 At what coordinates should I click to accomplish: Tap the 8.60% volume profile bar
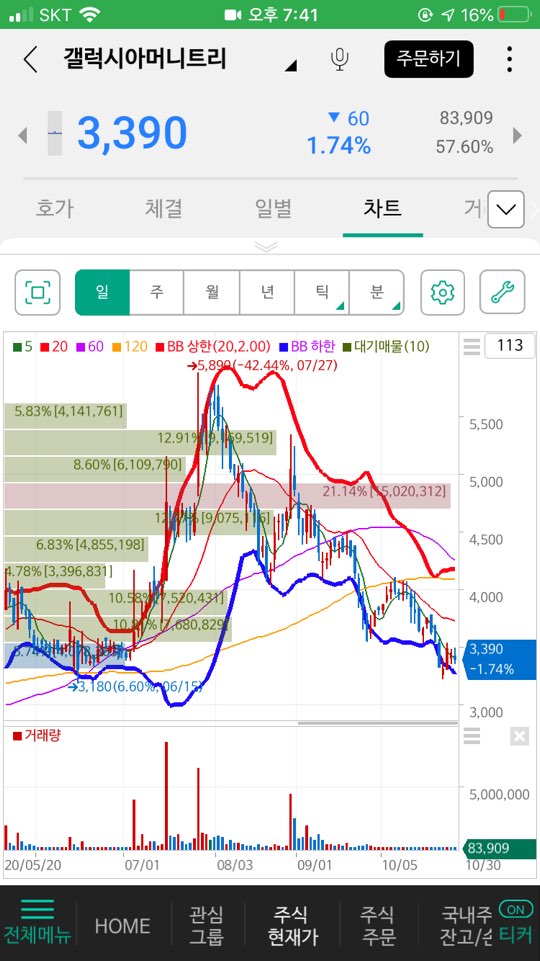point(94,469)
